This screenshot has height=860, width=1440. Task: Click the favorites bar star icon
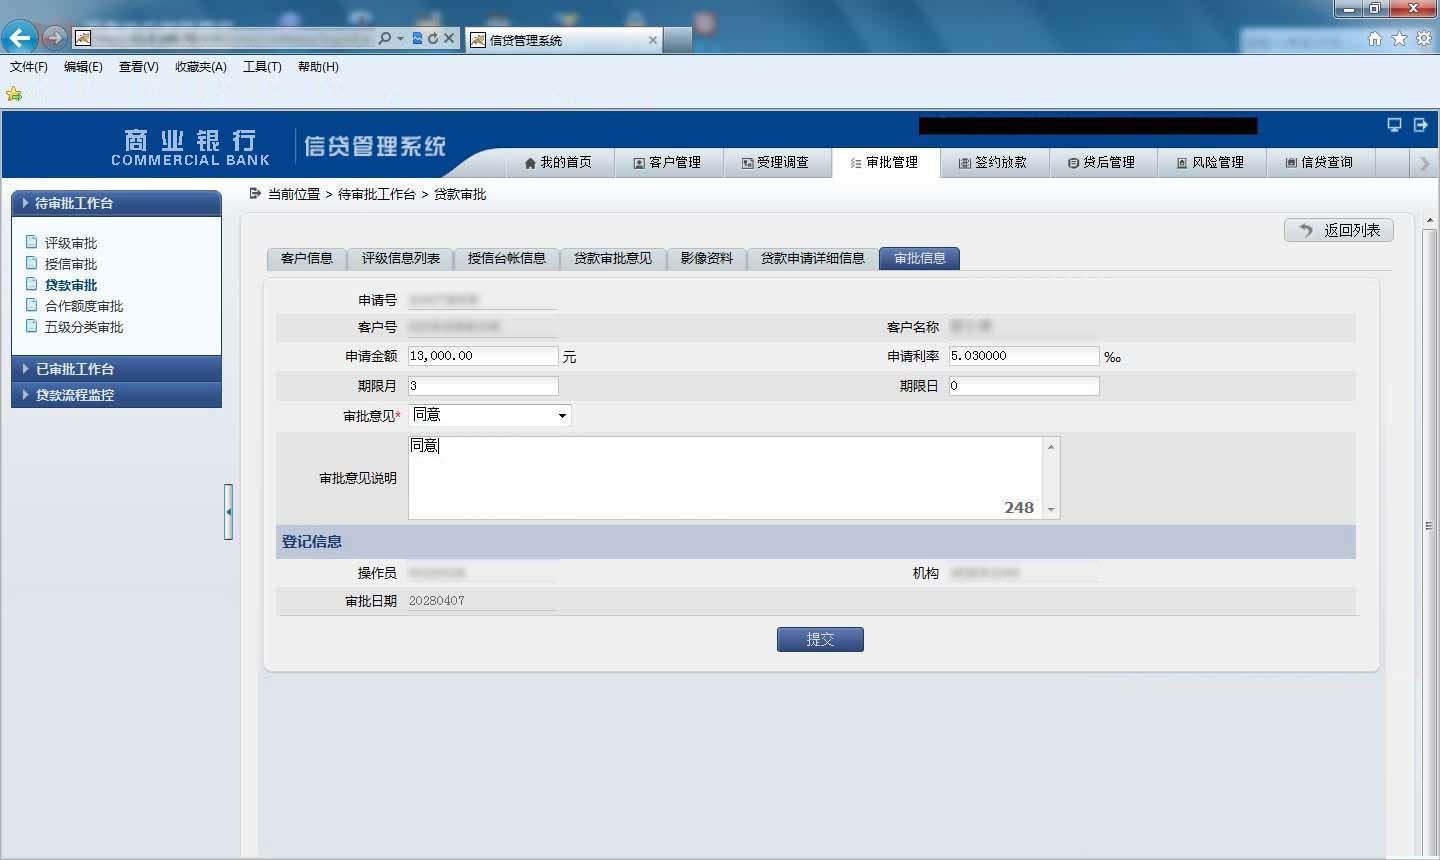coord(14,94)
